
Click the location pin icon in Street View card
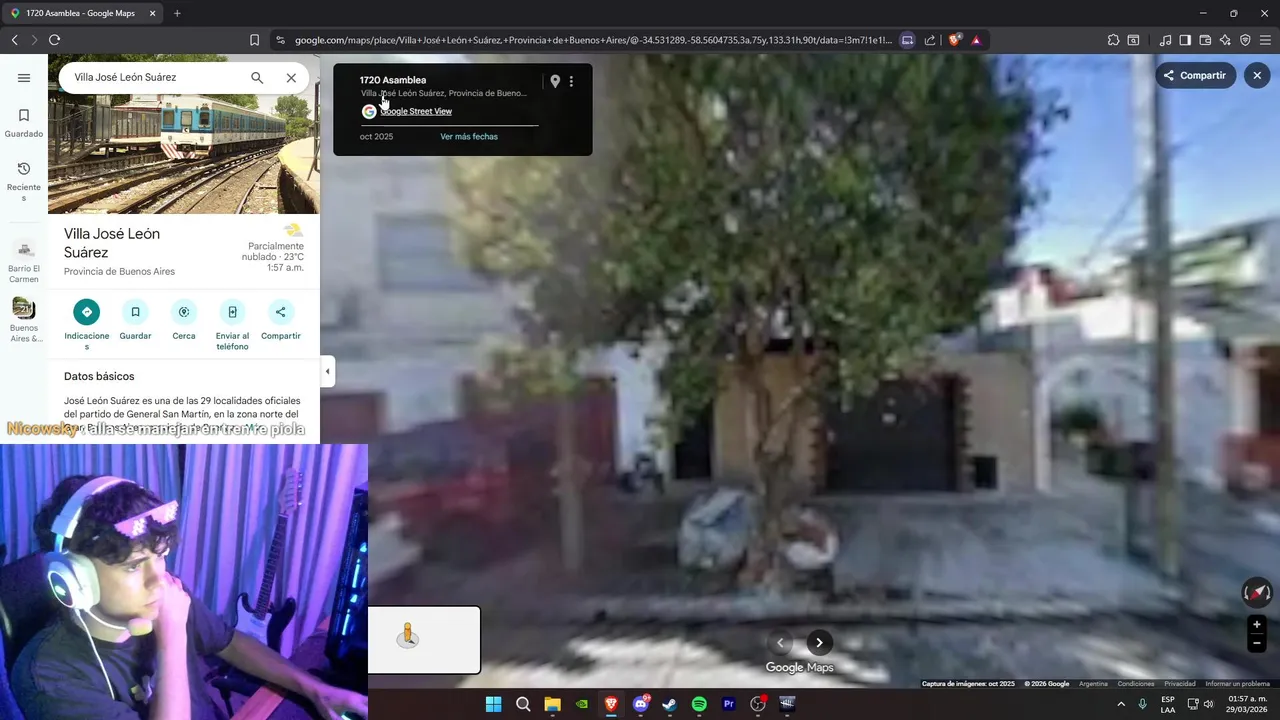555,81
